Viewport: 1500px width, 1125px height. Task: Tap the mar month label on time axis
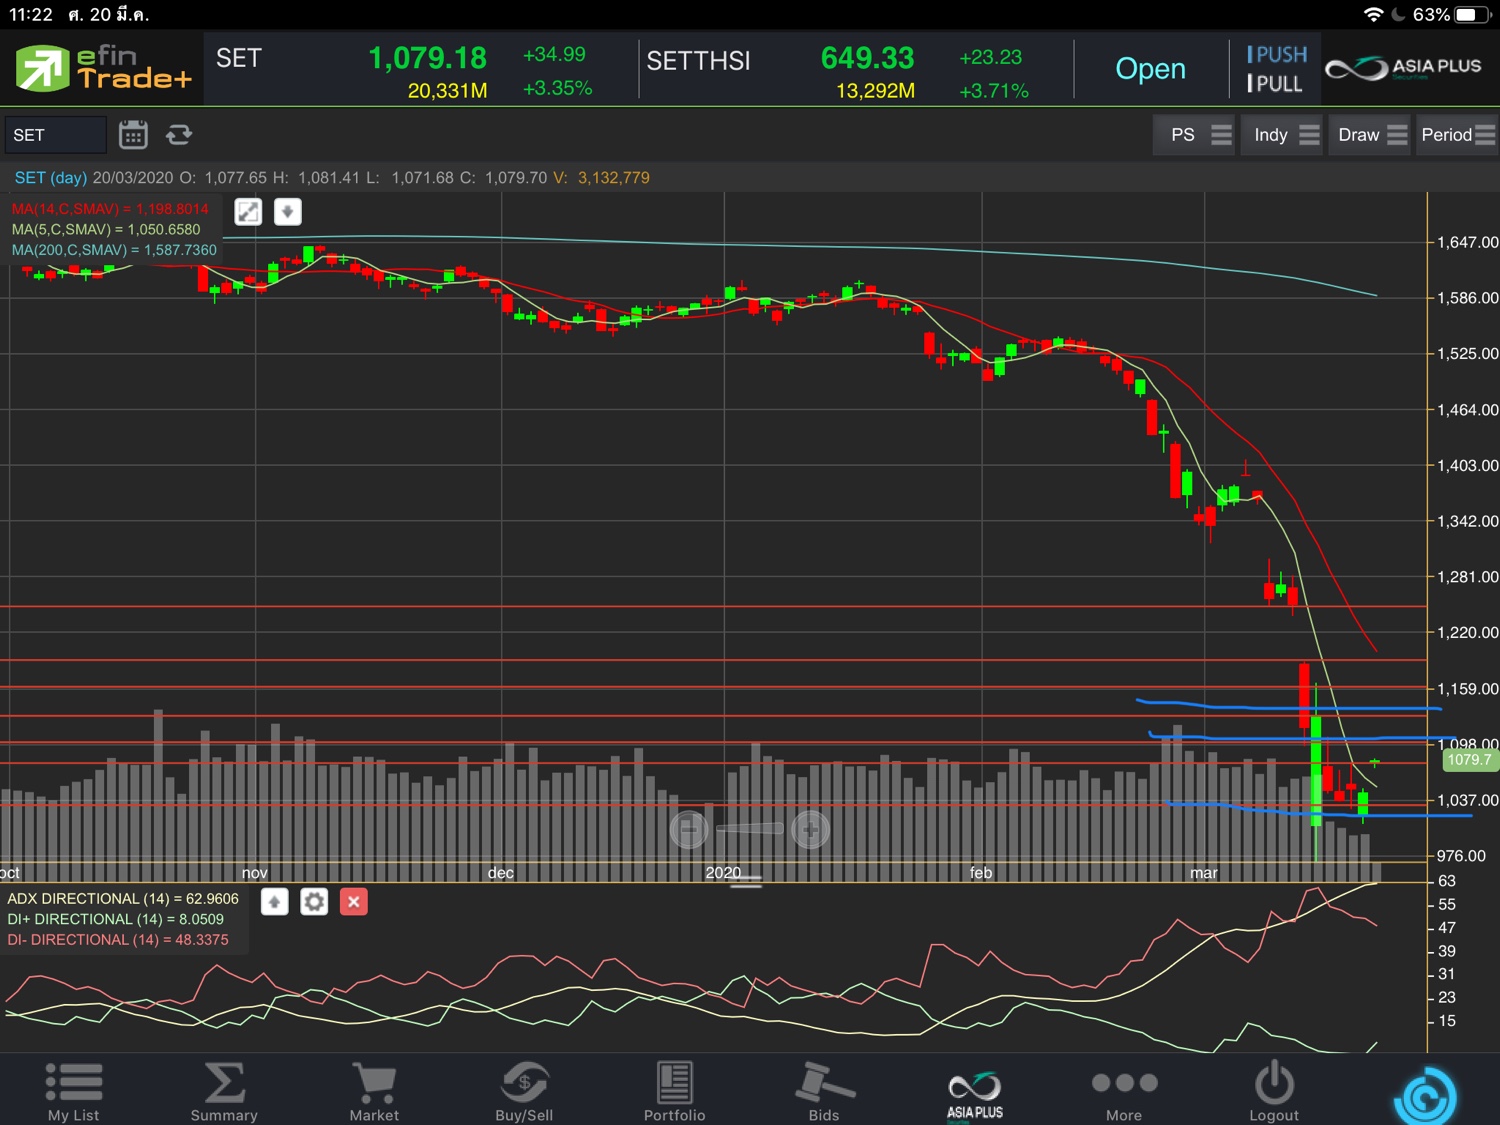1204,873
